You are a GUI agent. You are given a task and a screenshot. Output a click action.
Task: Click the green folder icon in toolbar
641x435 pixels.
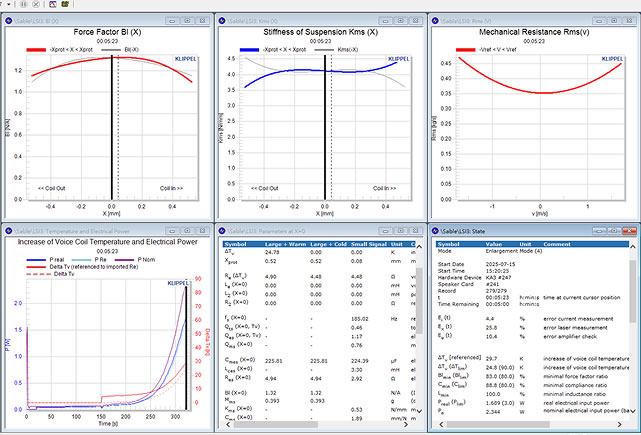click(x=63, y=4)
